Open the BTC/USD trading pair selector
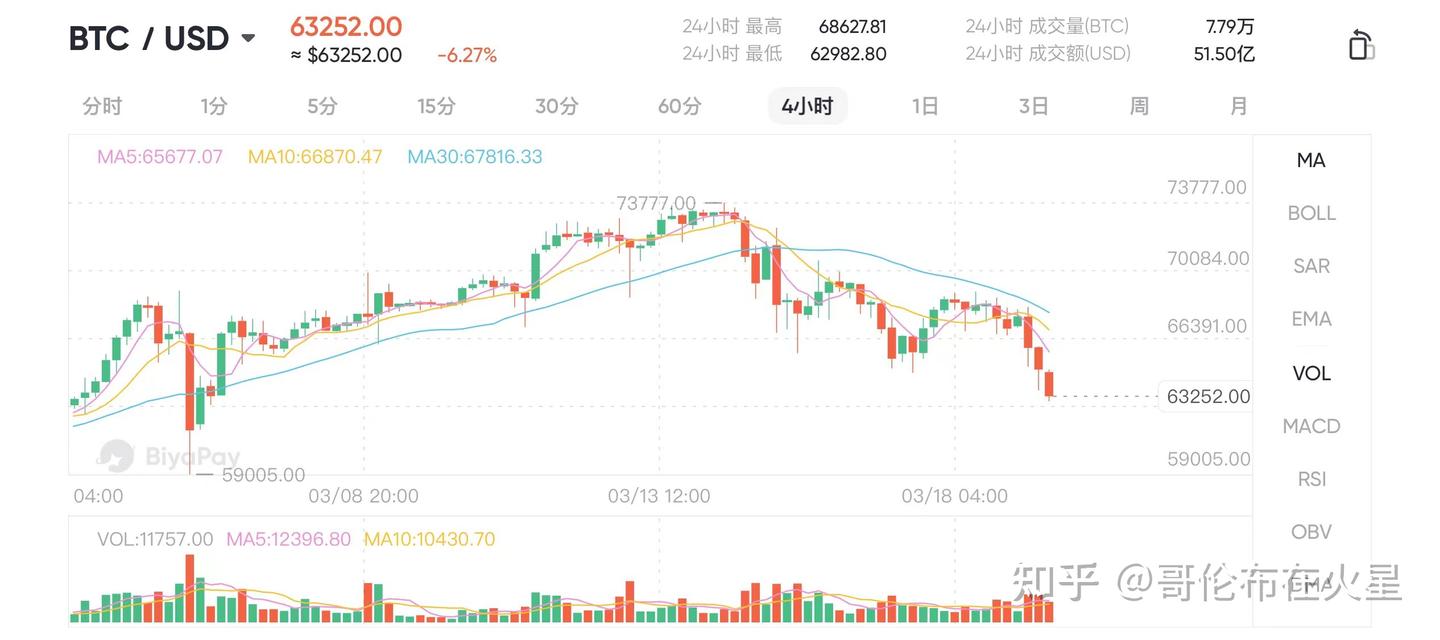1440x640 pixels. 160,37
